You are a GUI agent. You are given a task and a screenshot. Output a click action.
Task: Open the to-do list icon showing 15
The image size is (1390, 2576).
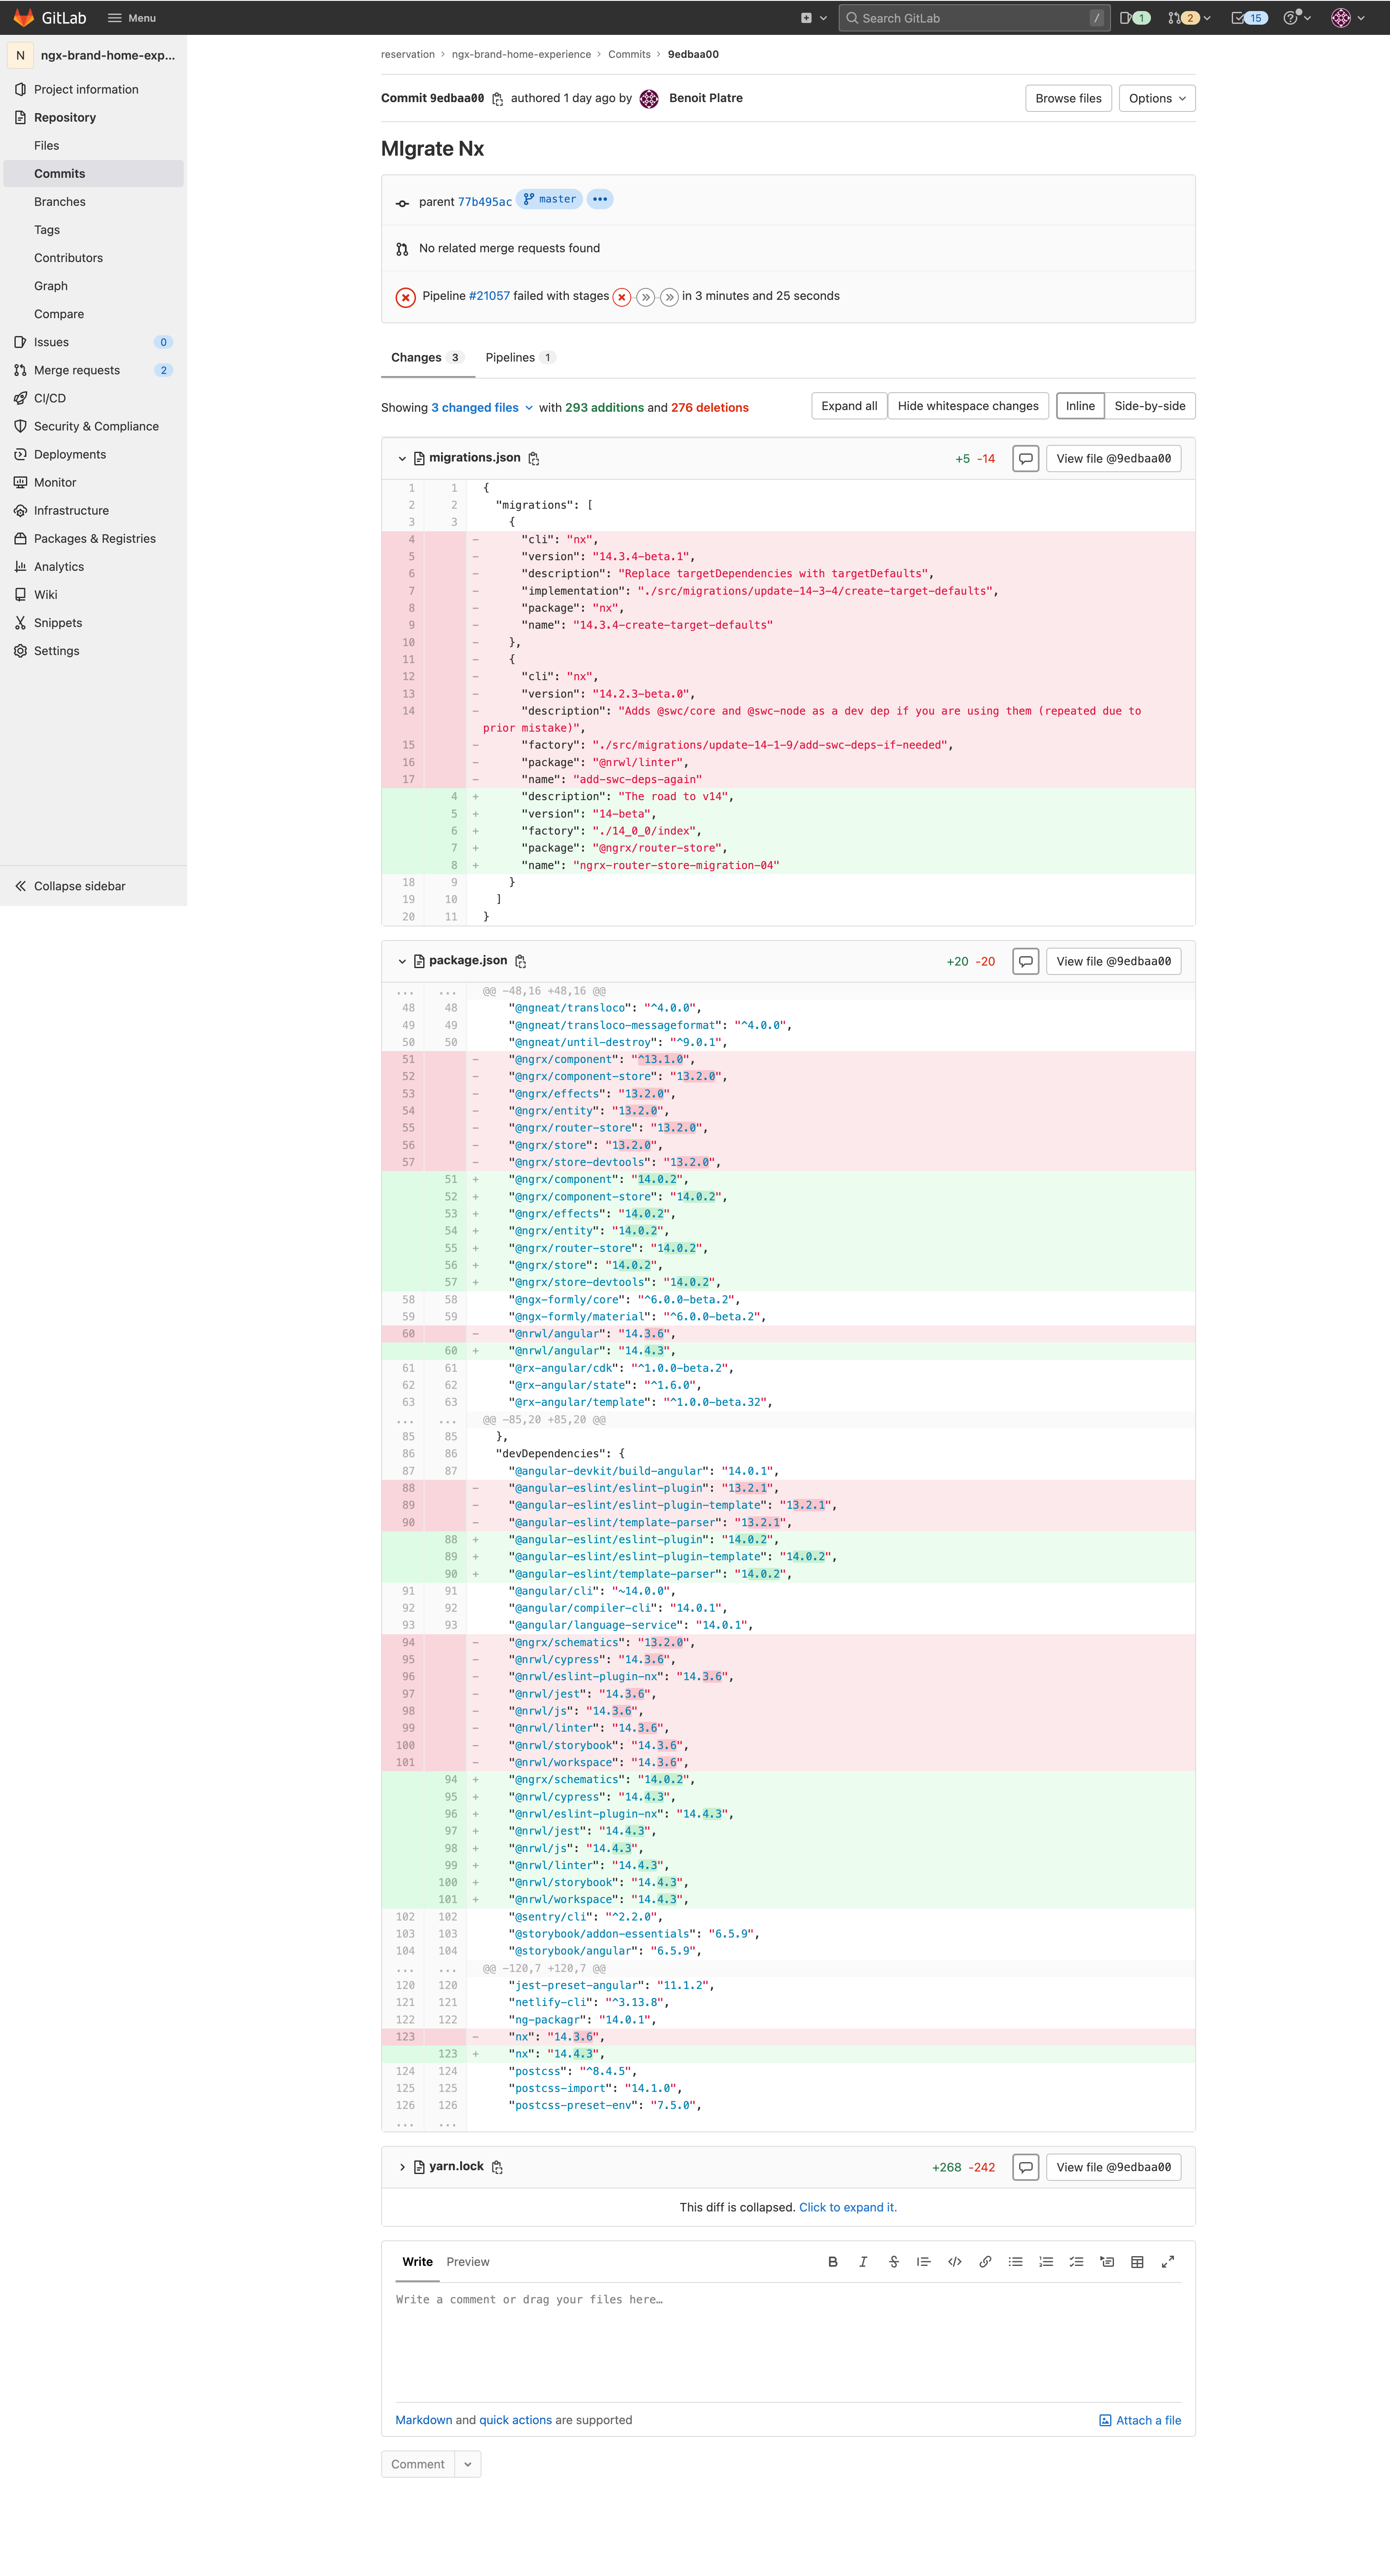pyautogui.click(x=1249, y=18)
